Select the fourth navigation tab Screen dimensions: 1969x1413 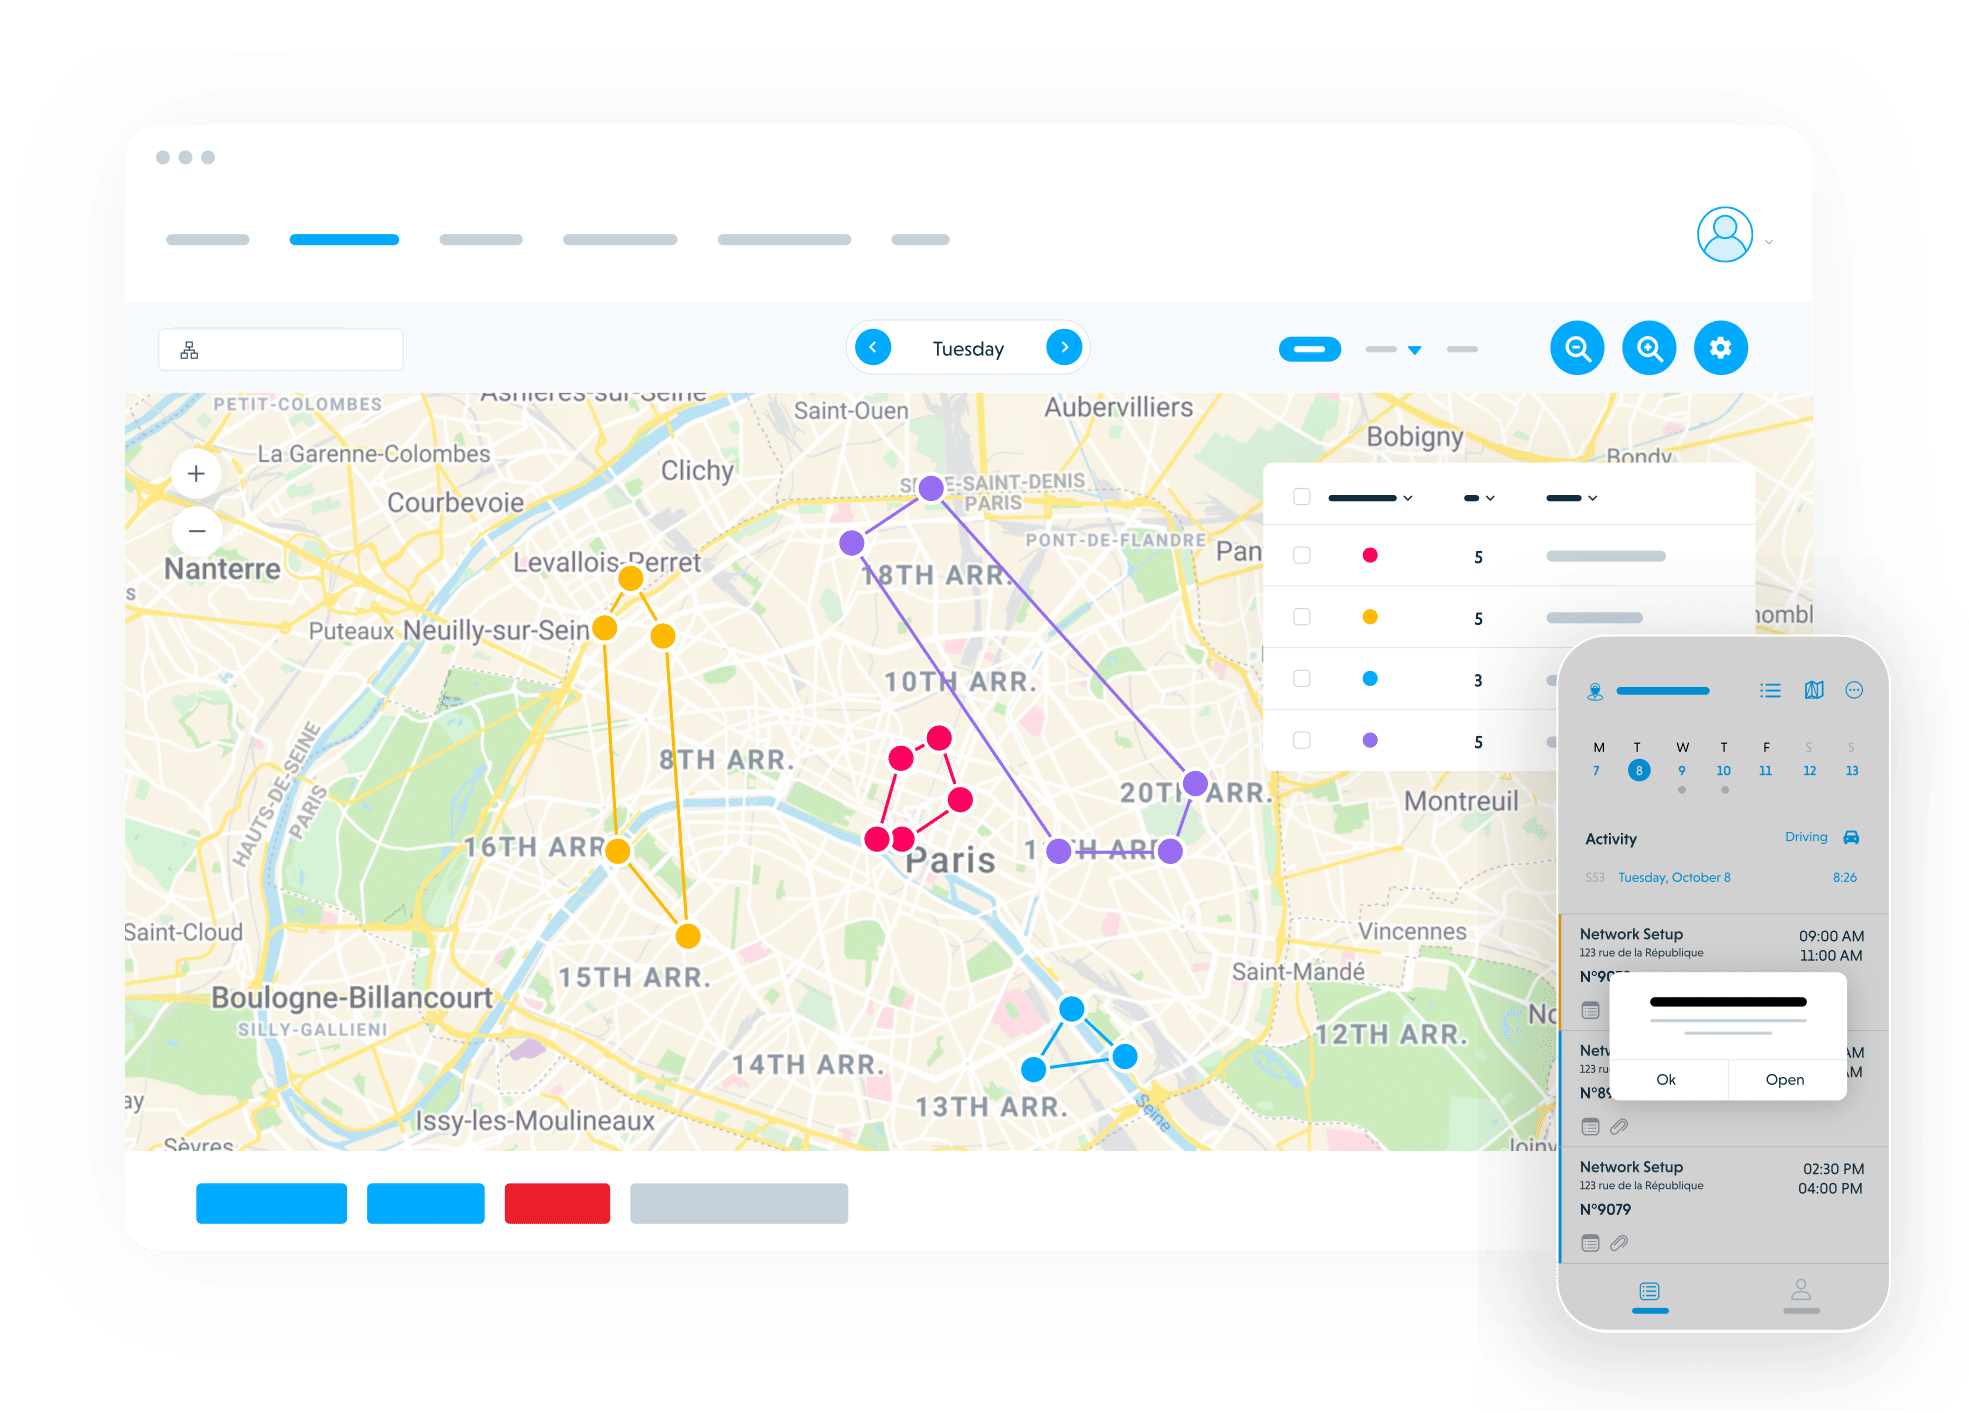620,240
